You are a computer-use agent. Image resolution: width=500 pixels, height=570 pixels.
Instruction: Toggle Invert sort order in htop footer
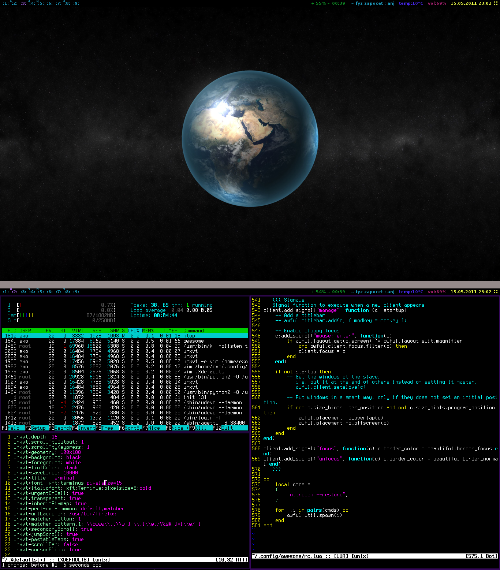87,428
